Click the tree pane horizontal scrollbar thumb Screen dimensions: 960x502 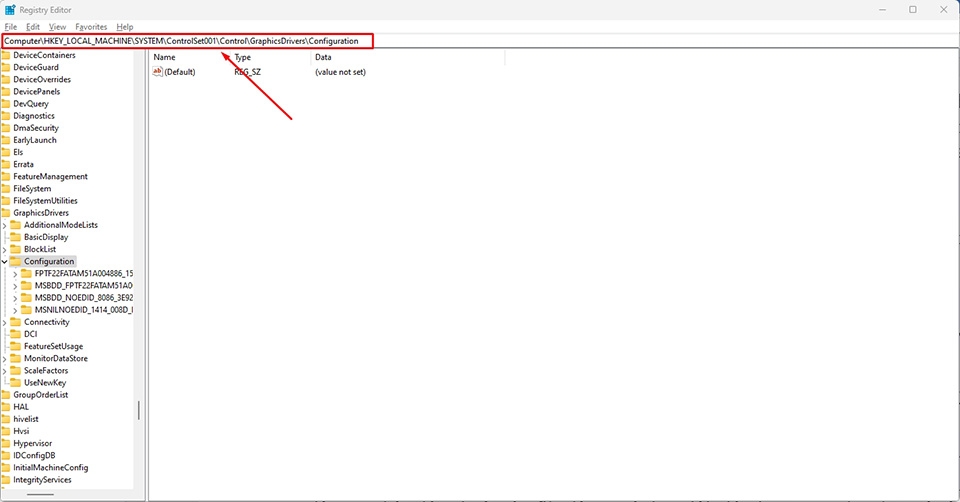click(x=40, y=495)
